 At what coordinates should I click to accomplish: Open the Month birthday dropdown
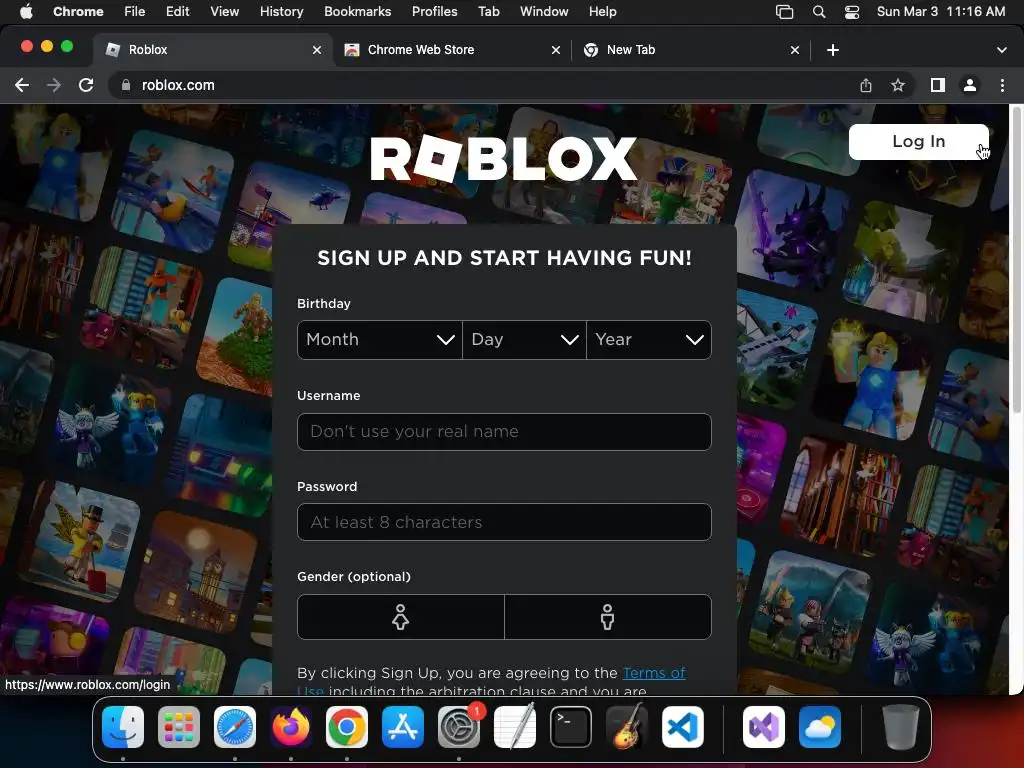coord(379,340)
